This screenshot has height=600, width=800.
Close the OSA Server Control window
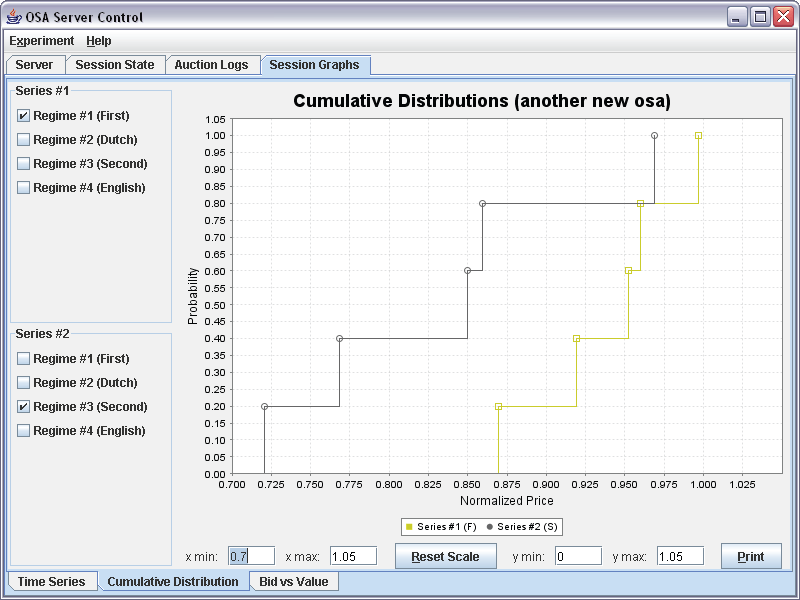point(783,17)
